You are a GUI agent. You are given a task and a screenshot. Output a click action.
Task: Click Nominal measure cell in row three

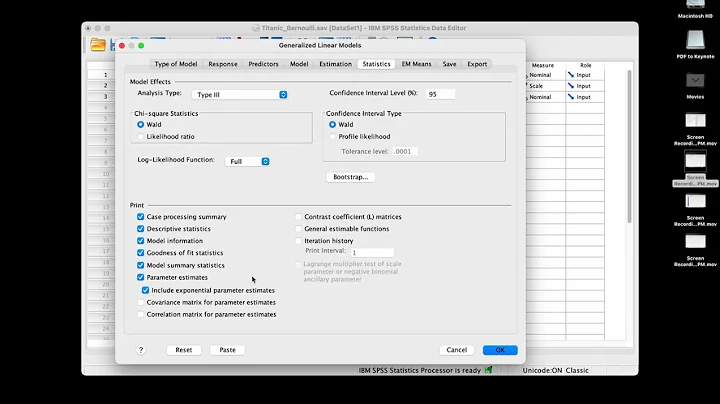tap(546, 97)
